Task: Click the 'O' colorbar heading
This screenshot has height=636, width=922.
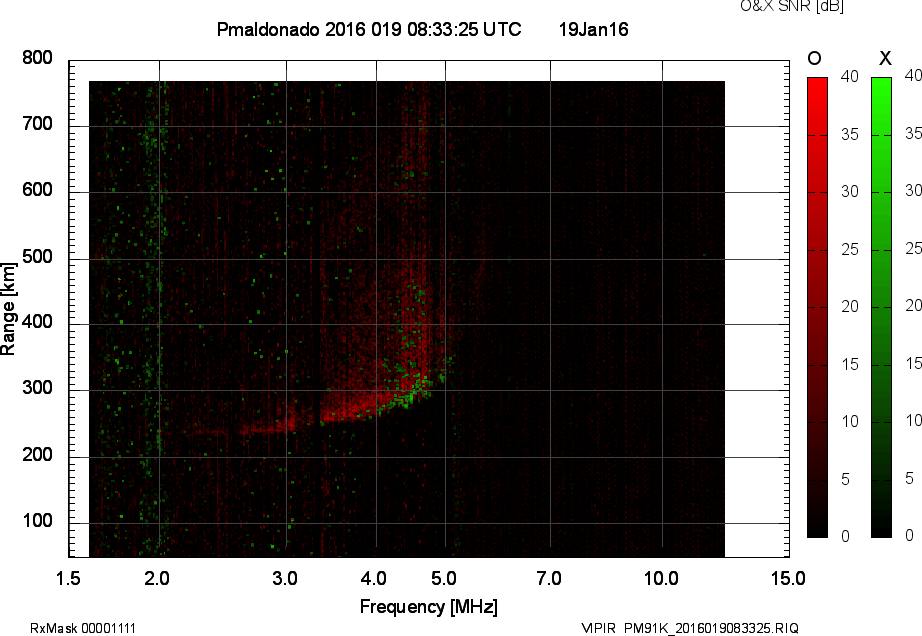Action: [x=814, y=58]
